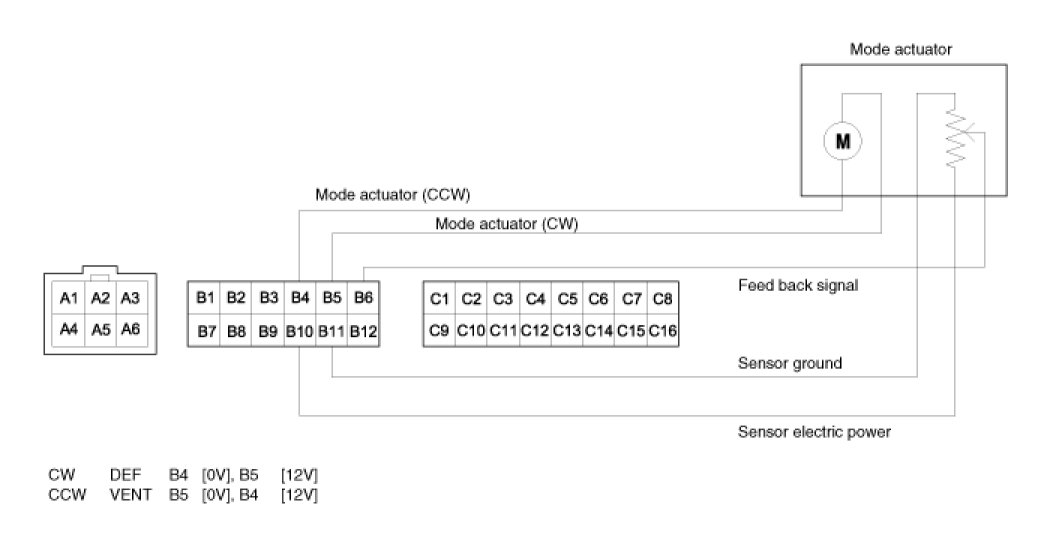Click pin B11 on connector B
This screenshot has height=535, width=1050.
point(332,329)
